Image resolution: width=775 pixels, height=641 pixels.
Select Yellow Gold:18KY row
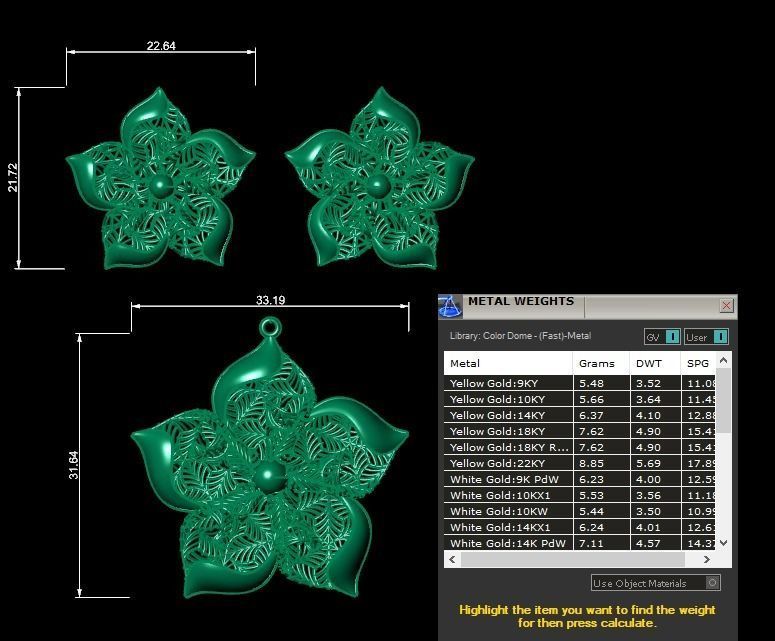pyautogui.click(x=579, y=431)
